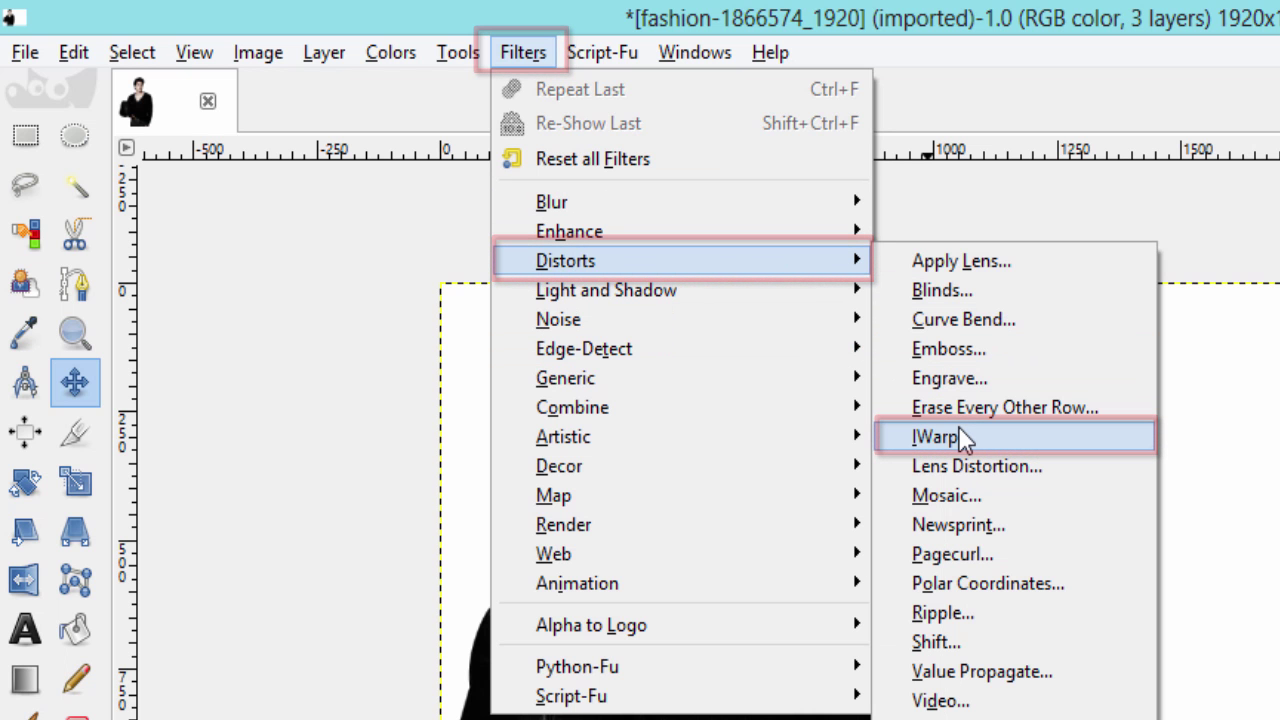Choose Reset all Filters
The height and width of the screenshot is (720, 1280).
click(683, 159)
